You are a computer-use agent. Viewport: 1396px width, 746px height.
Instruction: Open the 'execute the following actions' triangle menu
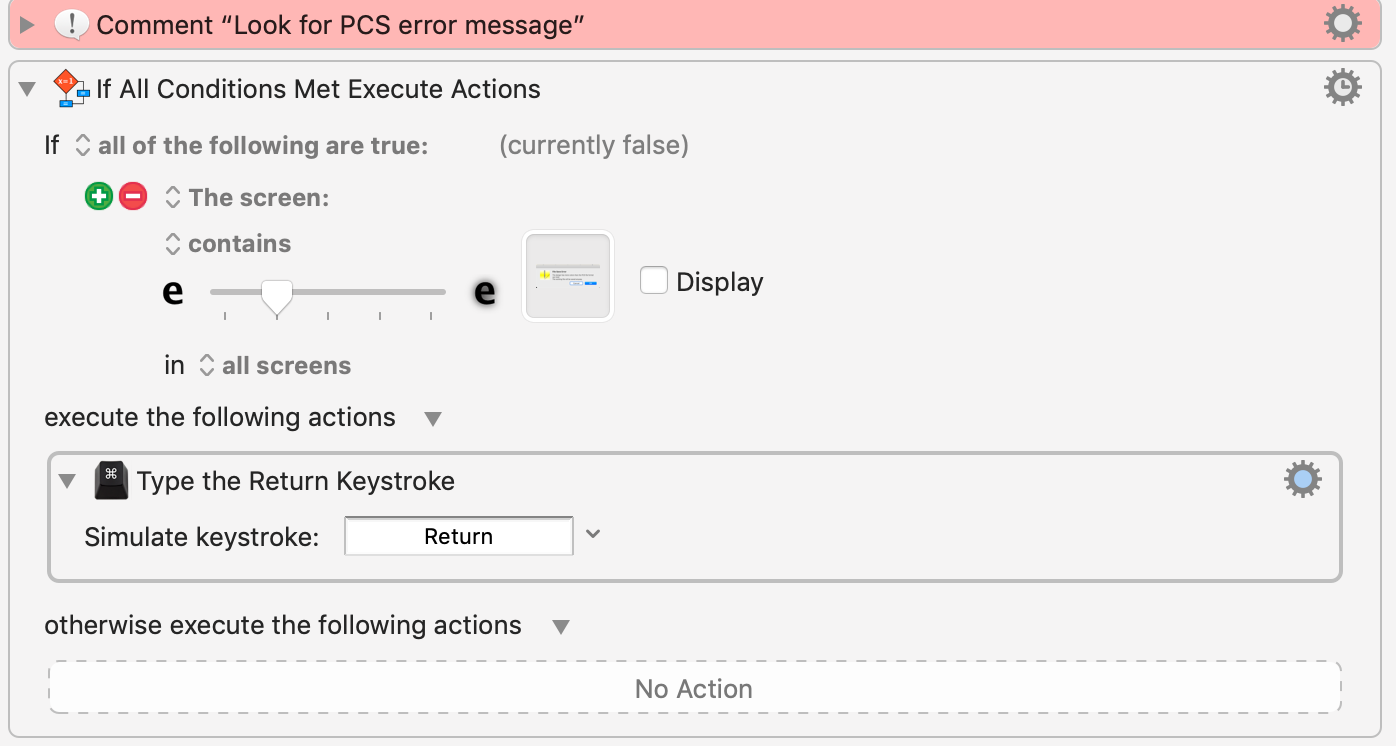(x=433, y=419)
